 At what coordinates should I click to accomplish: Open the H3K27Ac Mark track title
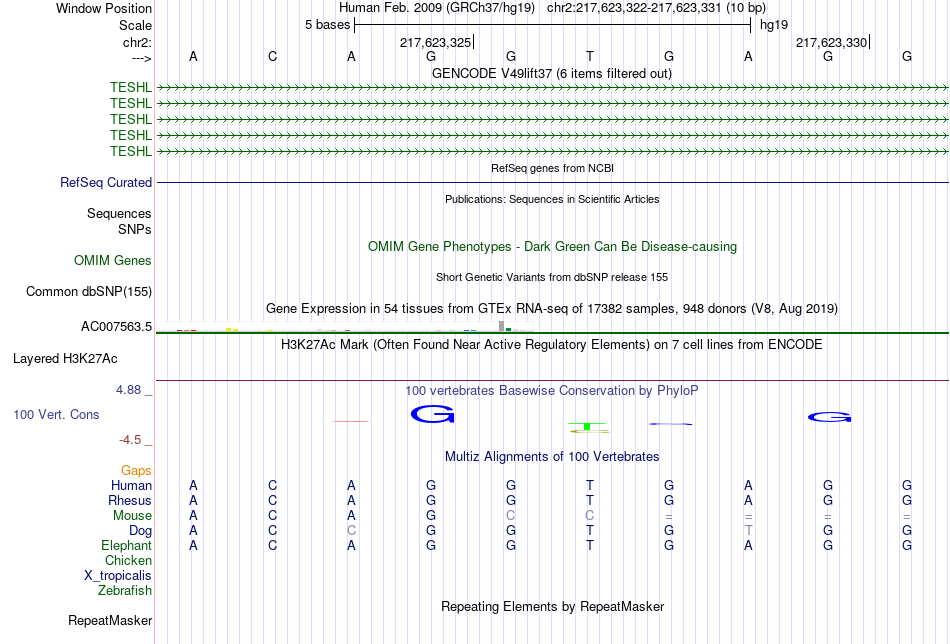click(x=551, y=345)
